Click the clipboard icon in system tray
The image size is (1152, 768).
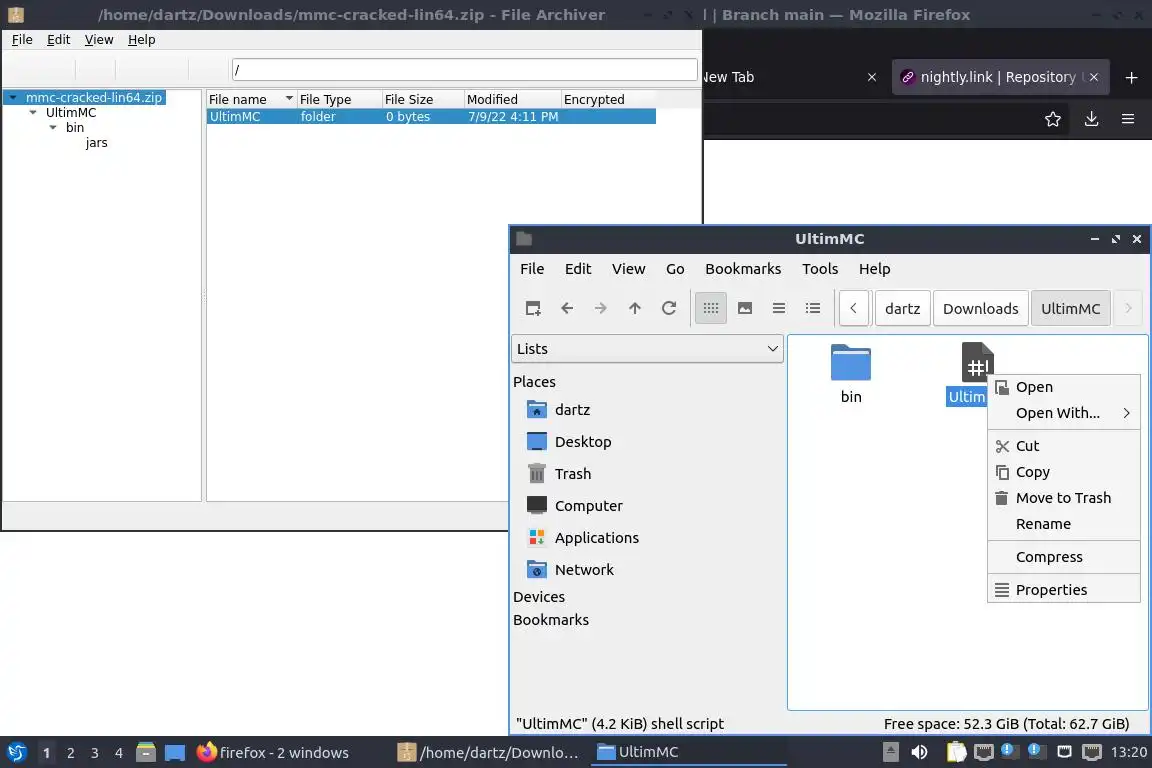(956, 752)
